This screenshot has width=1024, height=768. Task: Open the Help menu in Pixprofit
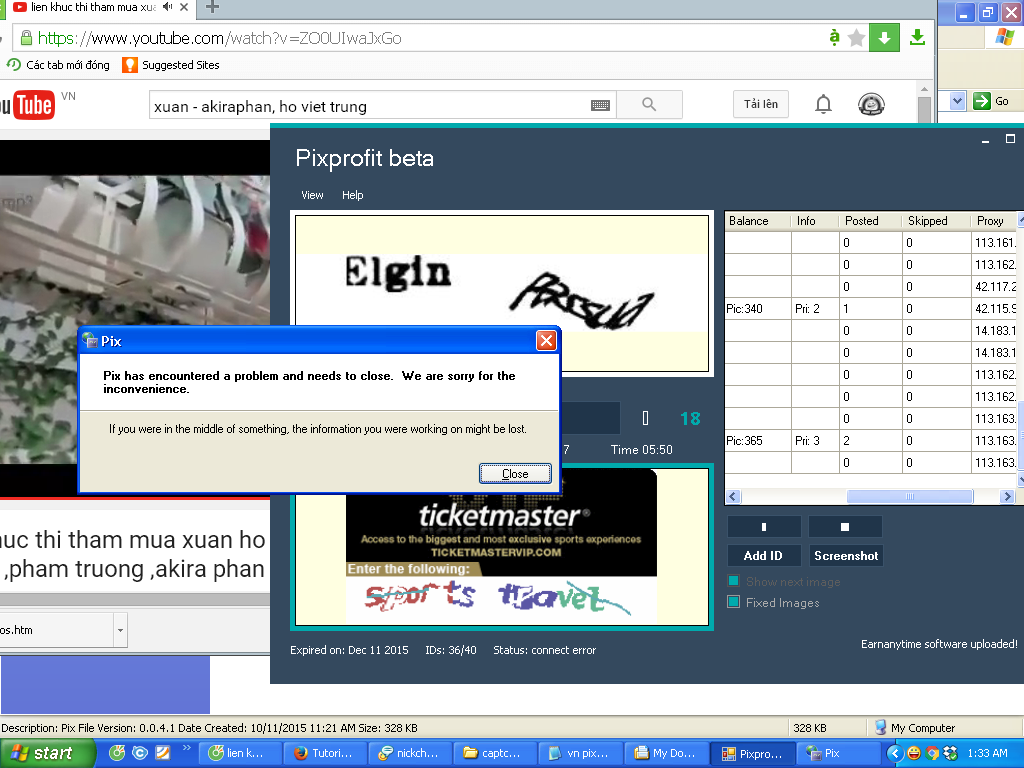pos(353,195)
